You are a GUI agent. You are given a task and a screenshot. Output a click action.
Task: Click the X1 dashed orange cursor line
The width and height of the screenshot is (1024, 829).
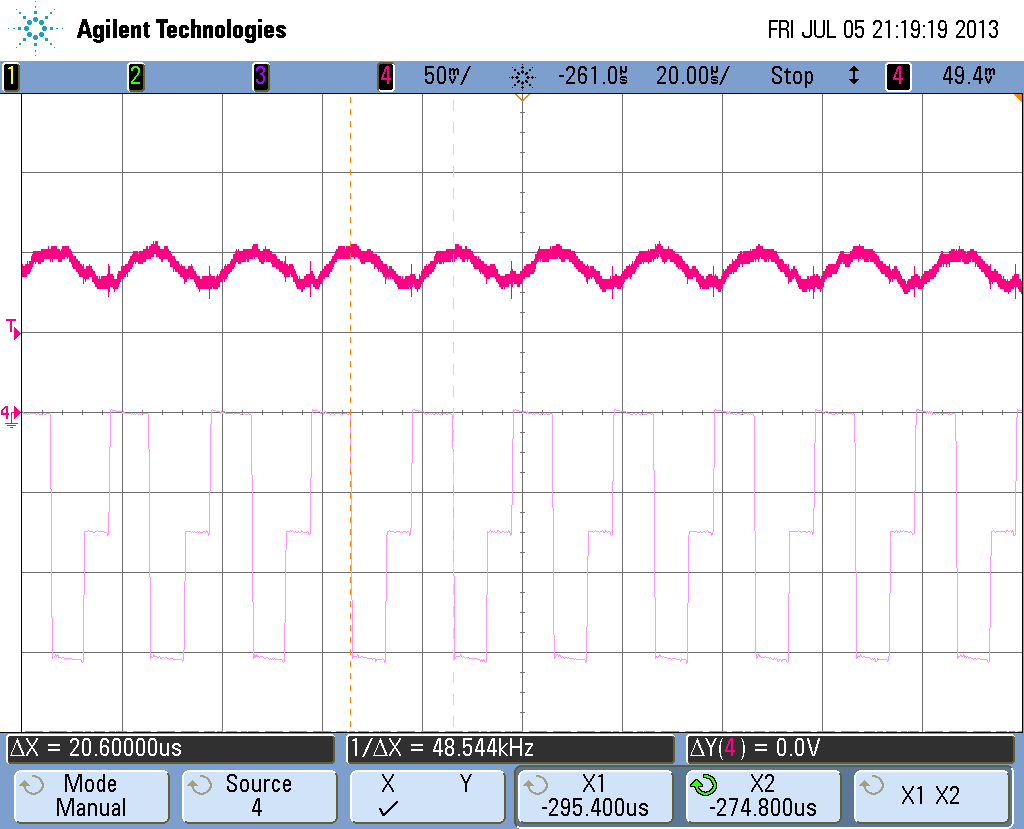pos(351,412)
